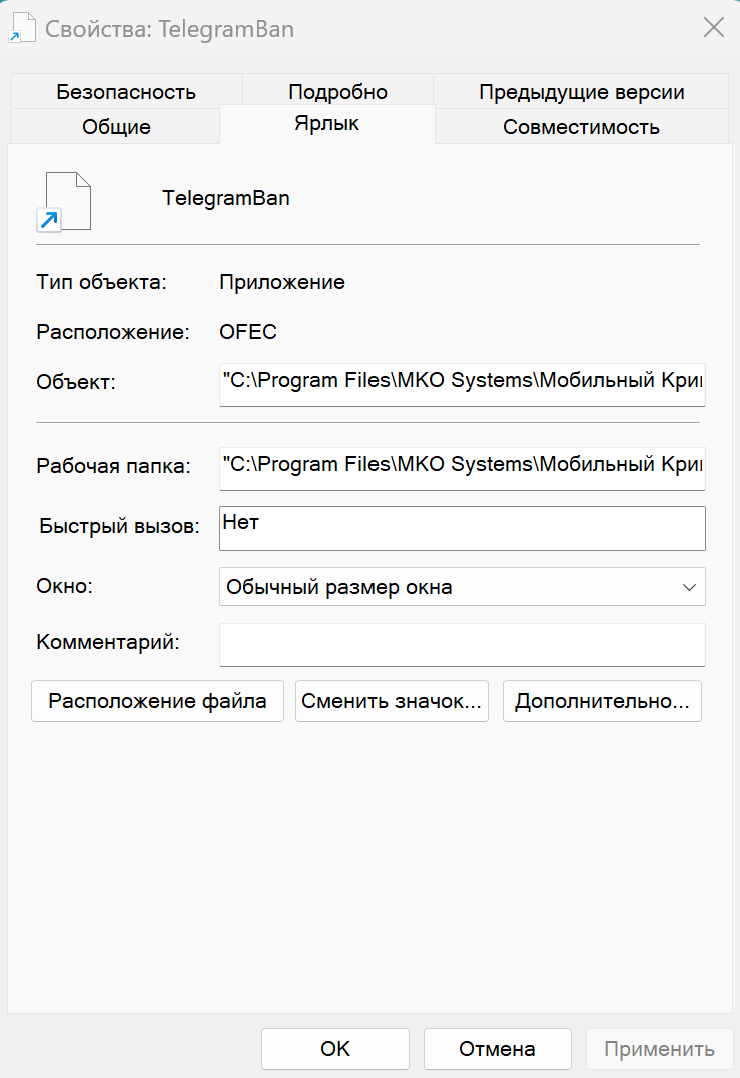Open the Окно window size dropdown

pos(462,586)
